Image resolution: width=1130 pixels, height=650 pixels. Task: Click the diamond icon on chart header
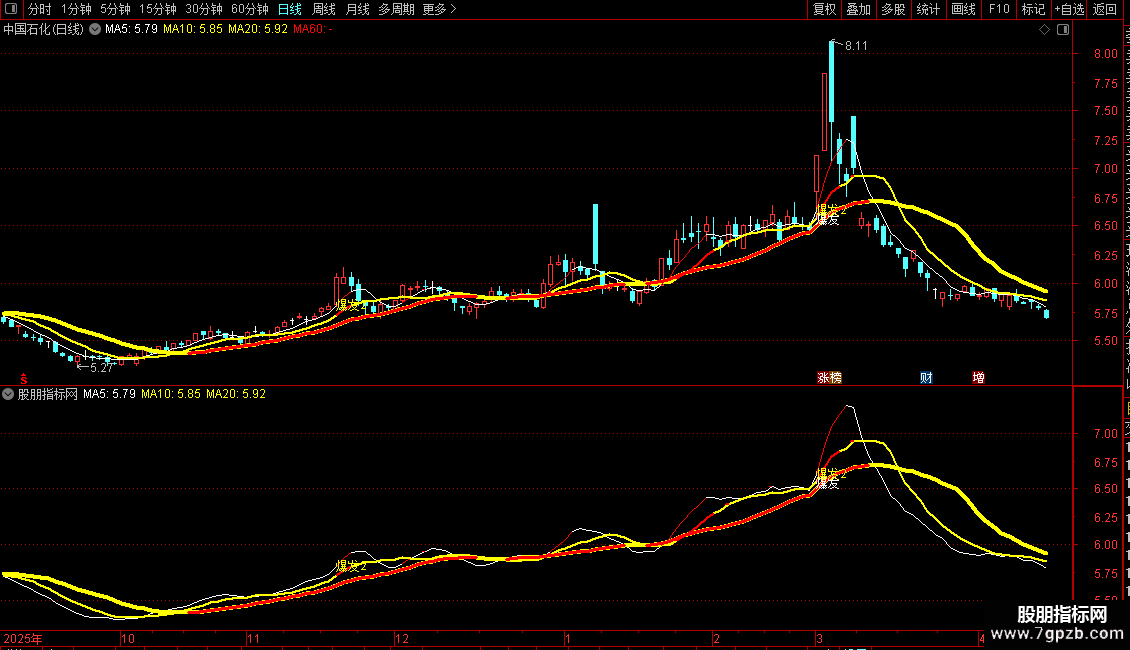tap(1044, 30)
